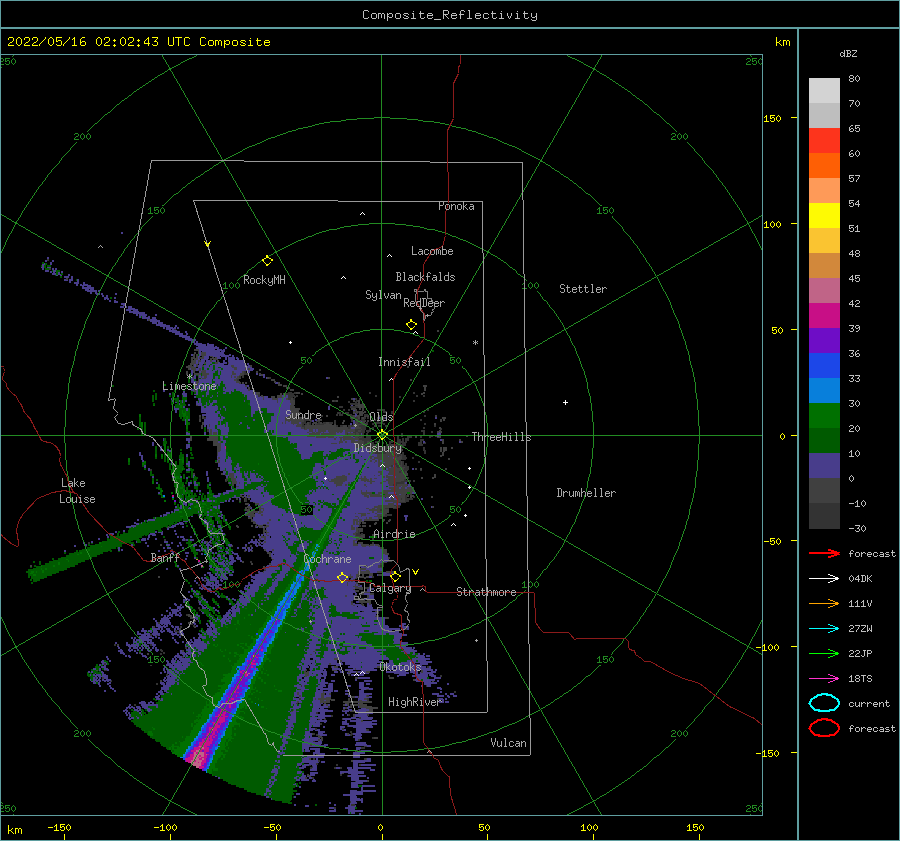Image resolution: width=900 pixels, height=841 pixels.
Task: Click the current legend label
Action: (x=868, y=704)
